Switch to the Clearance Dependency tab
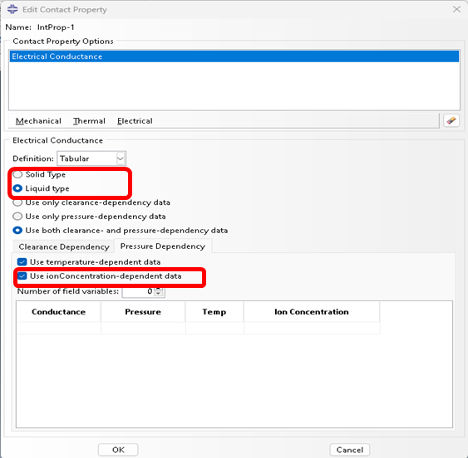468x458 pixels. 64,247
